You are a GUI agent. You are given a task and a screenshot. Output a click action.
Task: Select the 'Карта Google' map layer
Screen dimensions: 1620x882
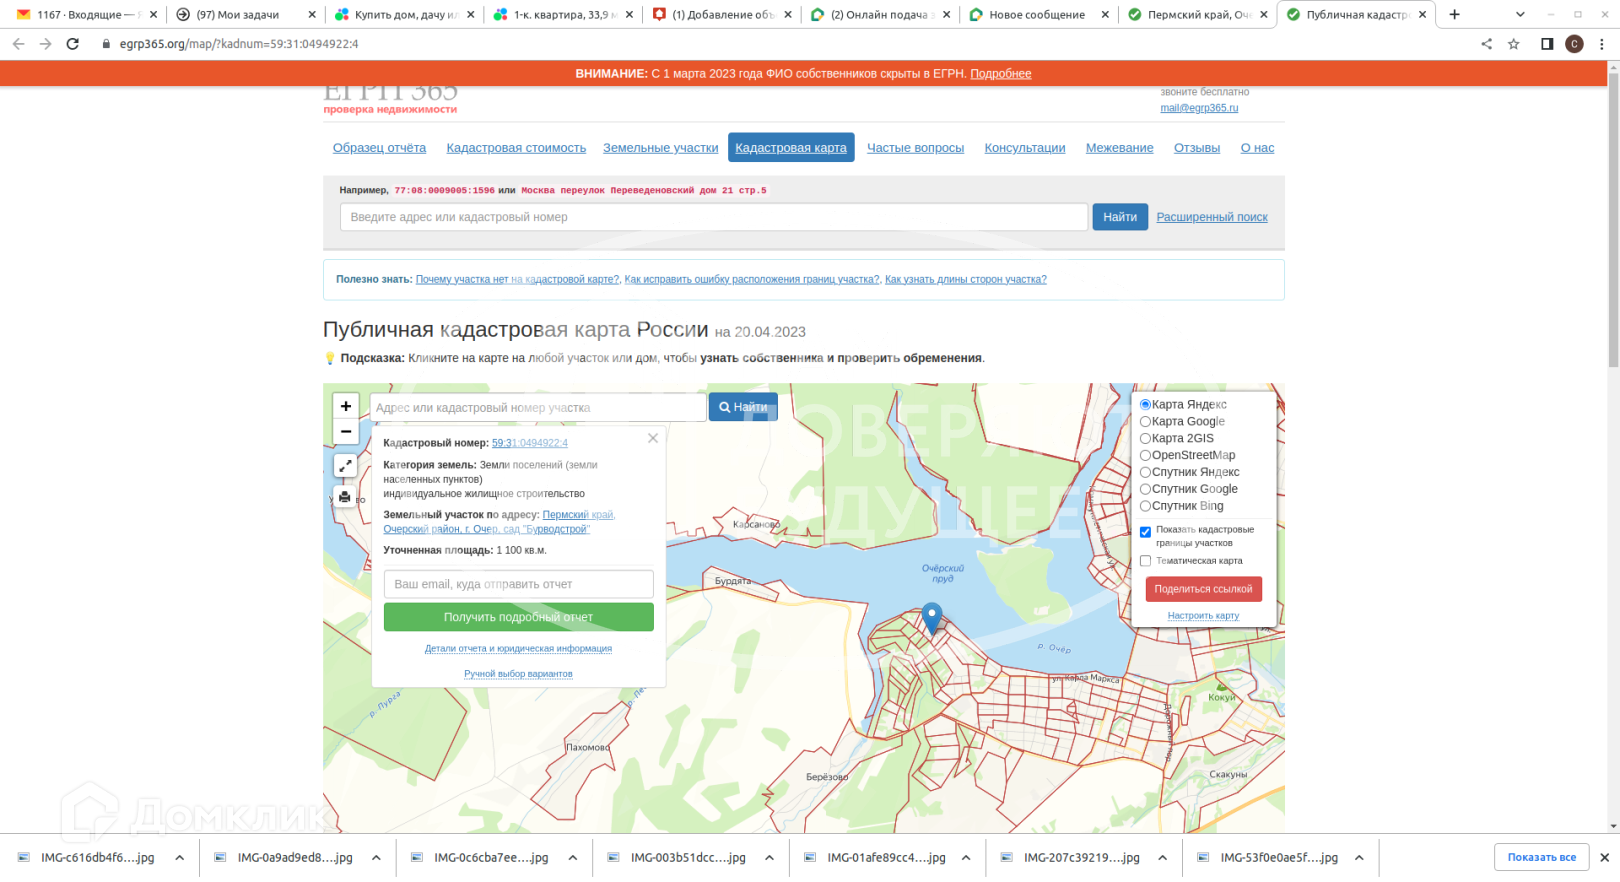coord(1146,422)
